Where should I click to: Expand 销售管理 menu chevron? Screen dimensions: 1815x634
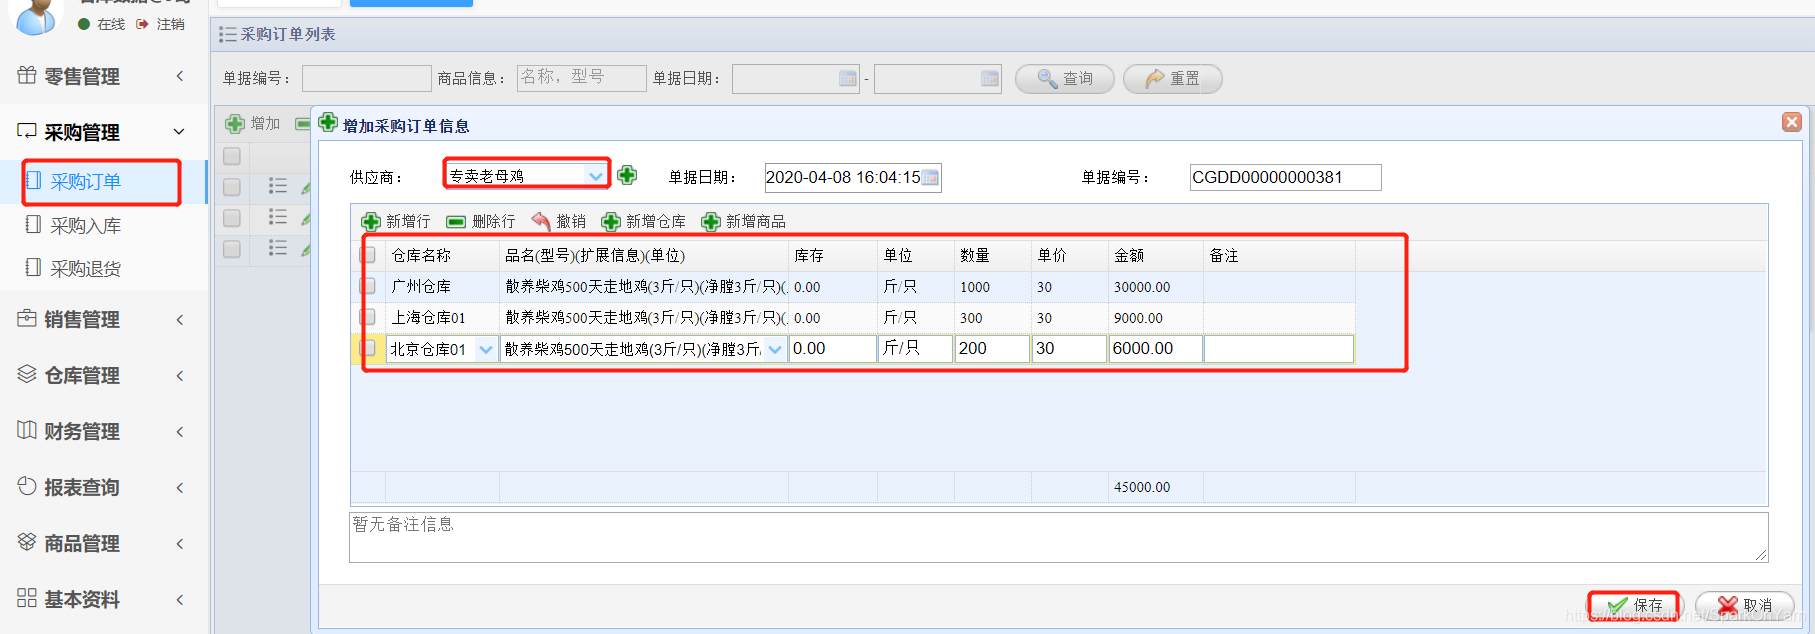tap(180, 320)
